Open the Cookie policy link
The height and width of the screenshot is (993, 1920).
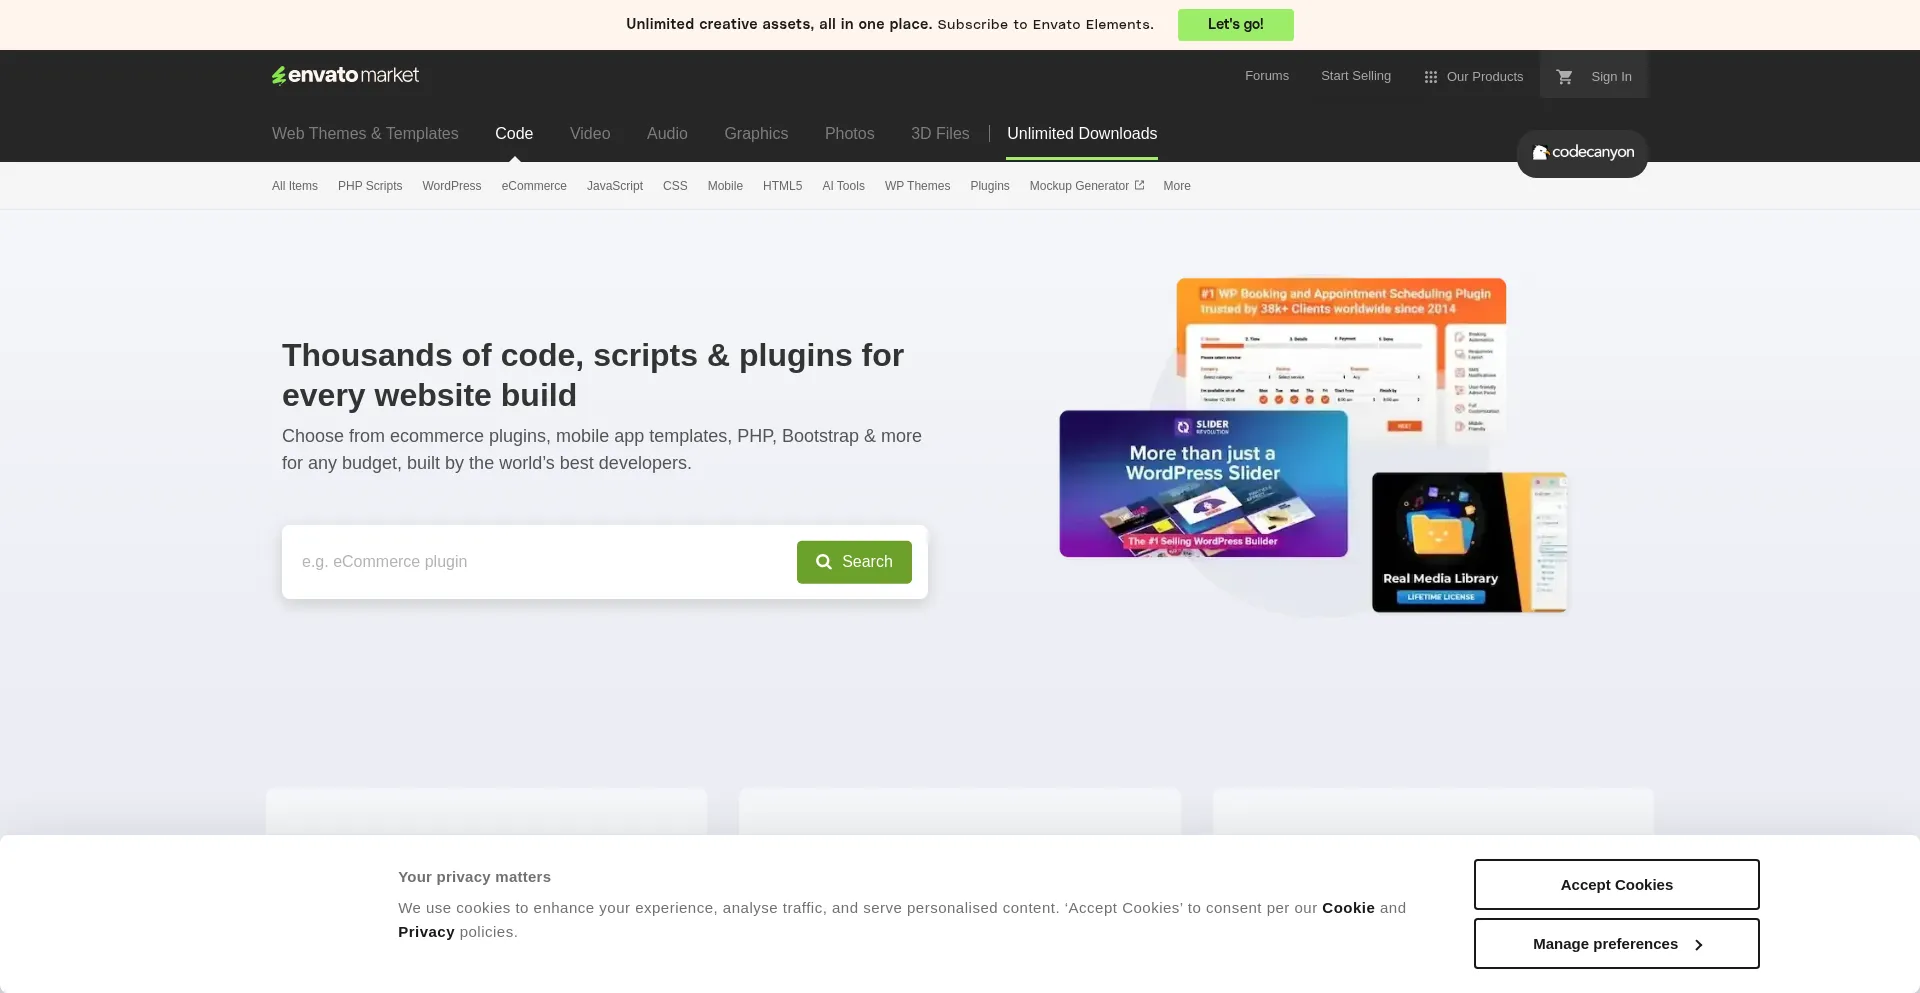[1348, 908]
